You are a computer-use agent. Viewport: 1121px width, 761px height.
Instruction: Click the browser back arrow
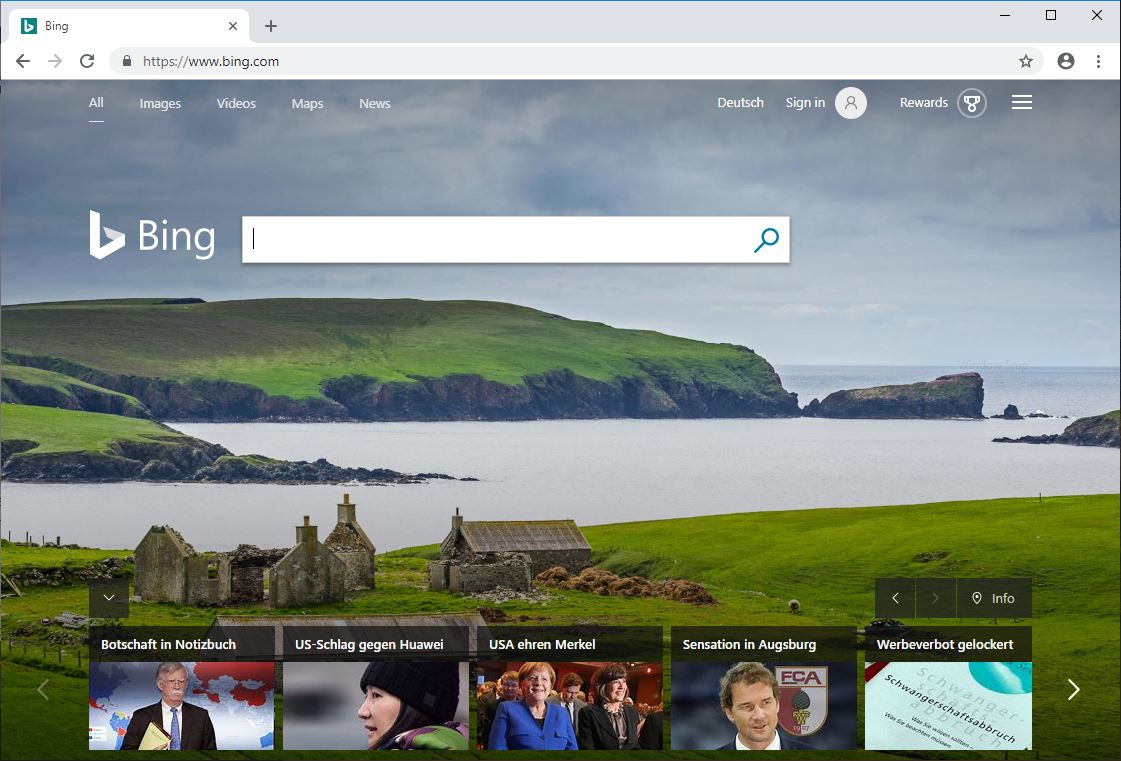pos(23,62)
